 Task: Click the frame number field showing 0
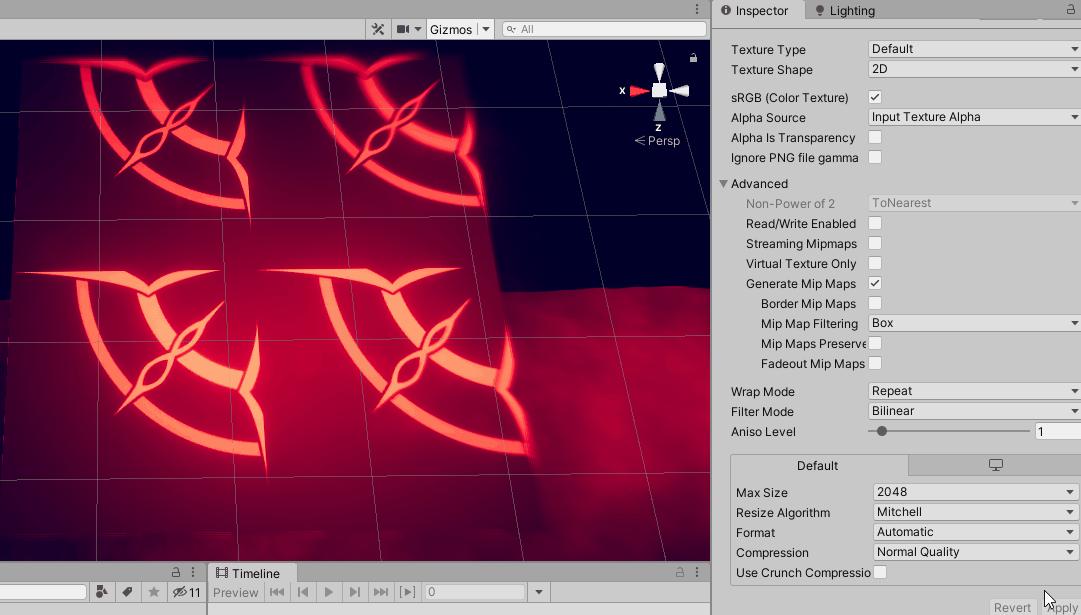tap(475, 591)
